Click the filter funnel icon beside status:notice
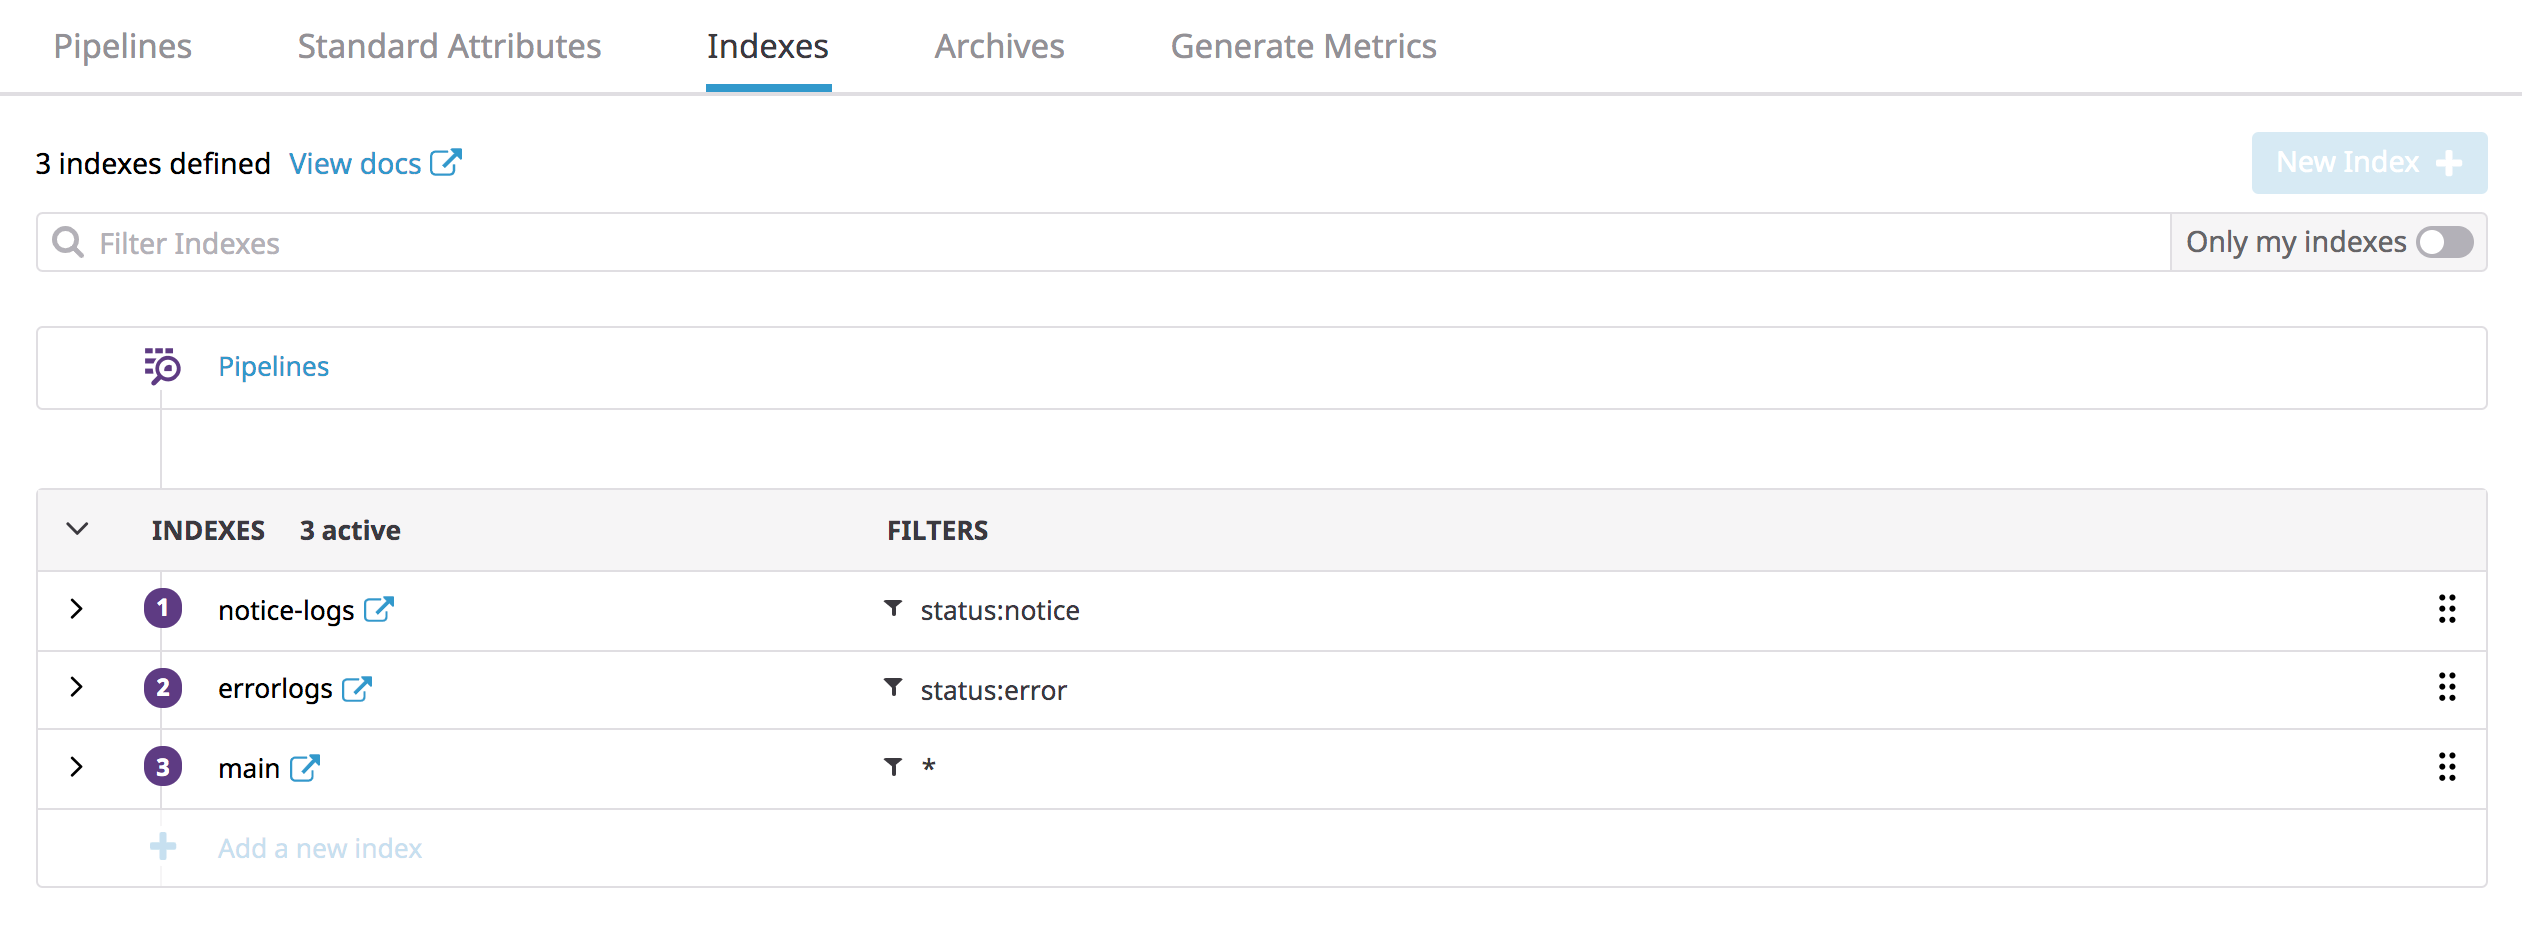This screenshot has height=940, width=2522. 893,609
